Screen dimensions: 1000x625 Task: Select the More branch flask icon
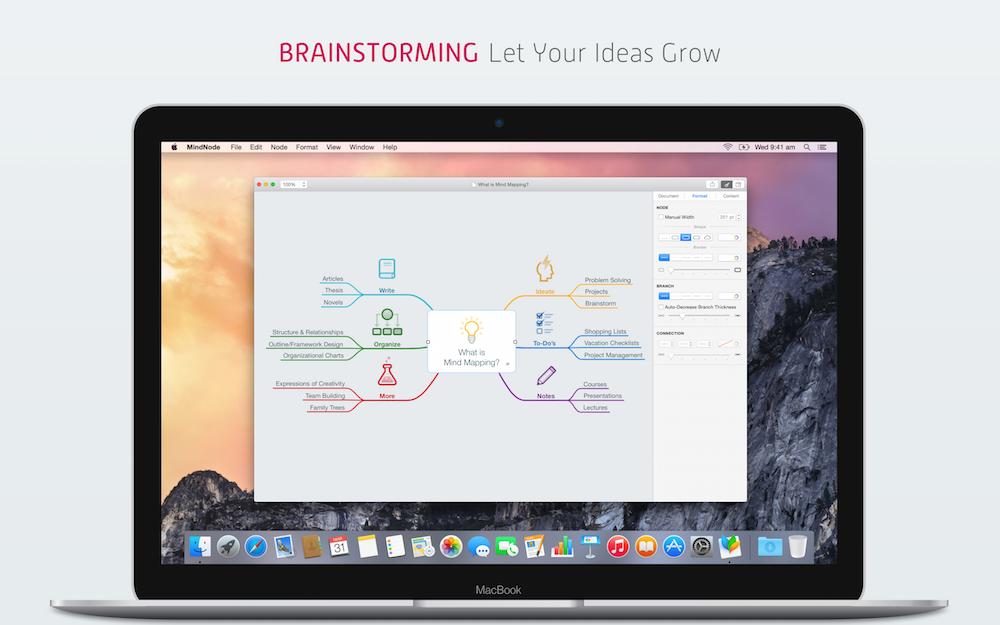coord(387,373)
